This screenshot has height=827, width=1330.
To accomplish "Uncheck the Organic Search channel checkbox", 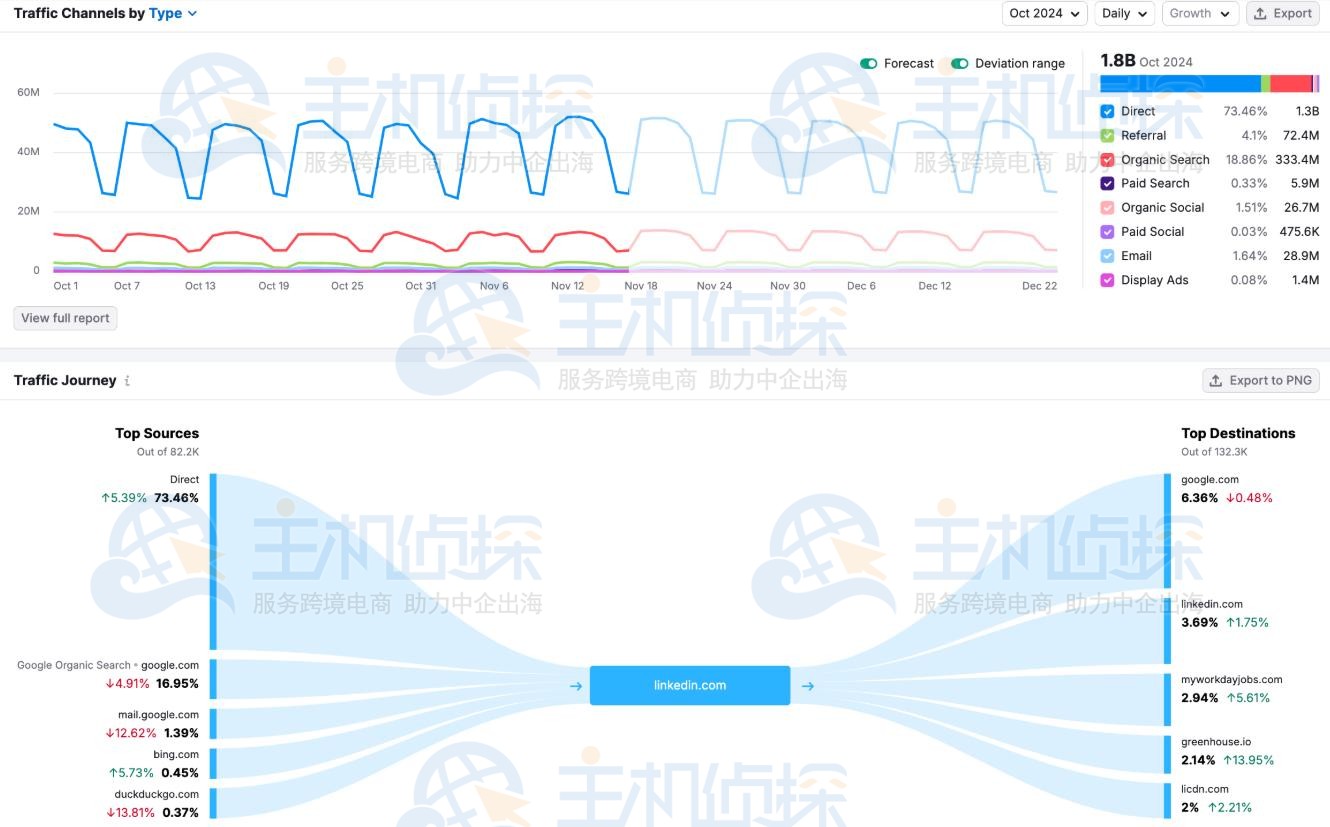I will click(x=1107, y=159).
